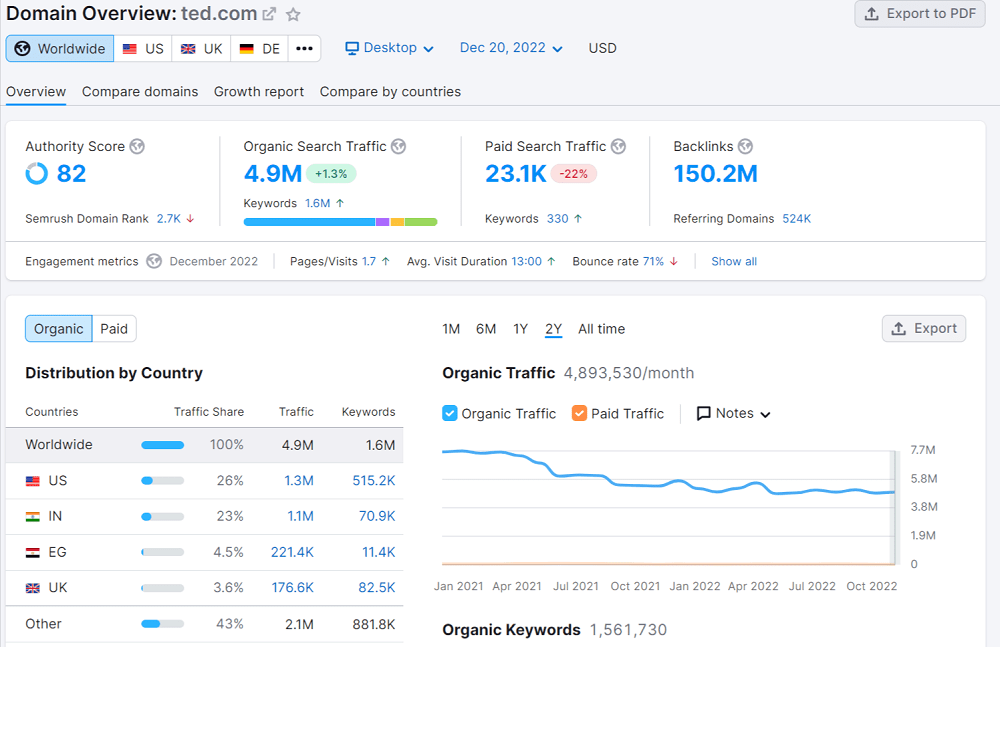This screenshot has height=750, width=1000.
Task: Set chart range to 6M
Action: (x=486, y=329)
